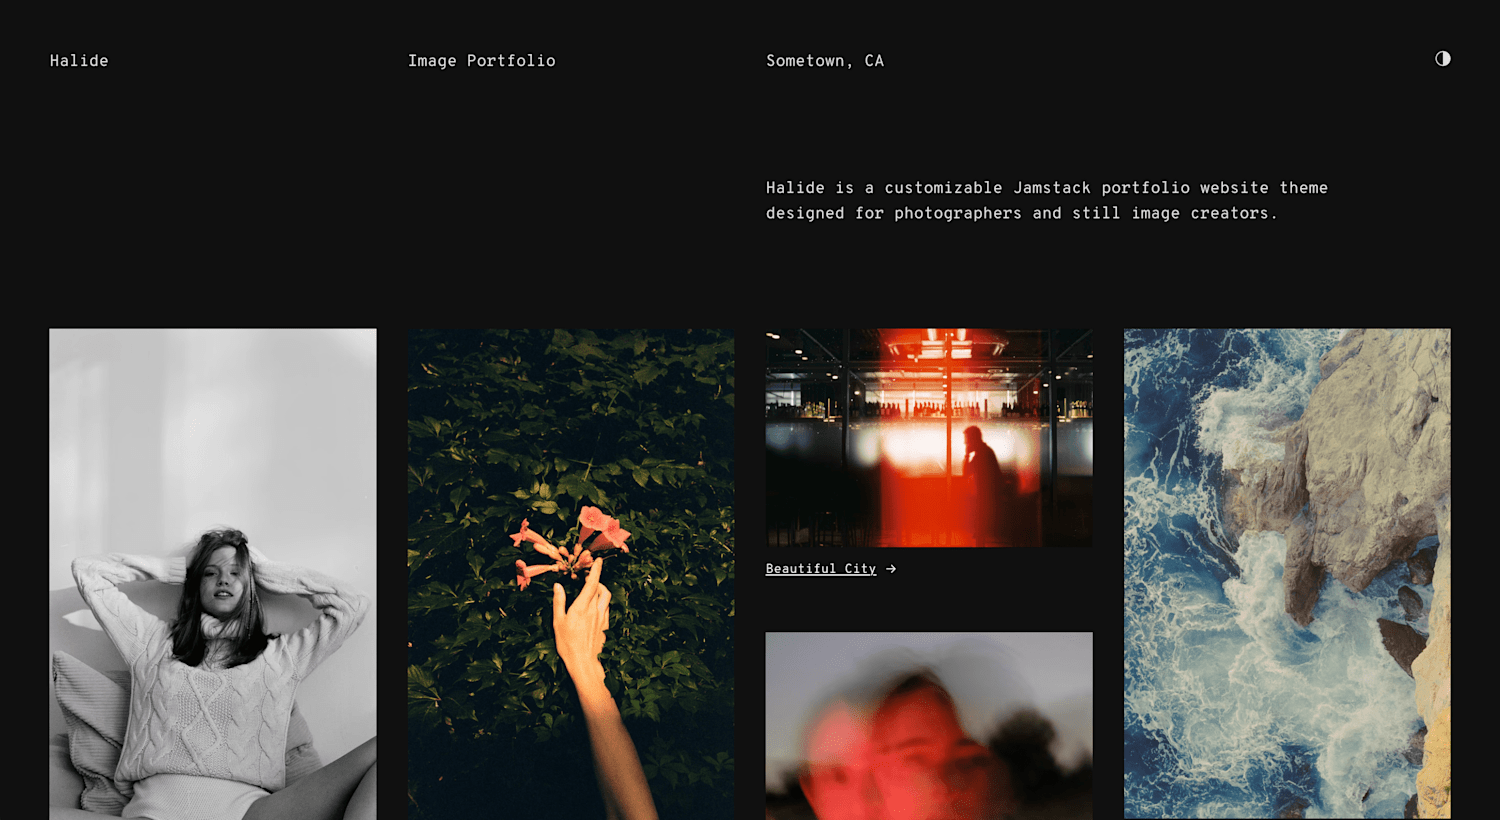Open the Halide site title link
Viewport: 1500px width, 820px height.
(79, 61)
